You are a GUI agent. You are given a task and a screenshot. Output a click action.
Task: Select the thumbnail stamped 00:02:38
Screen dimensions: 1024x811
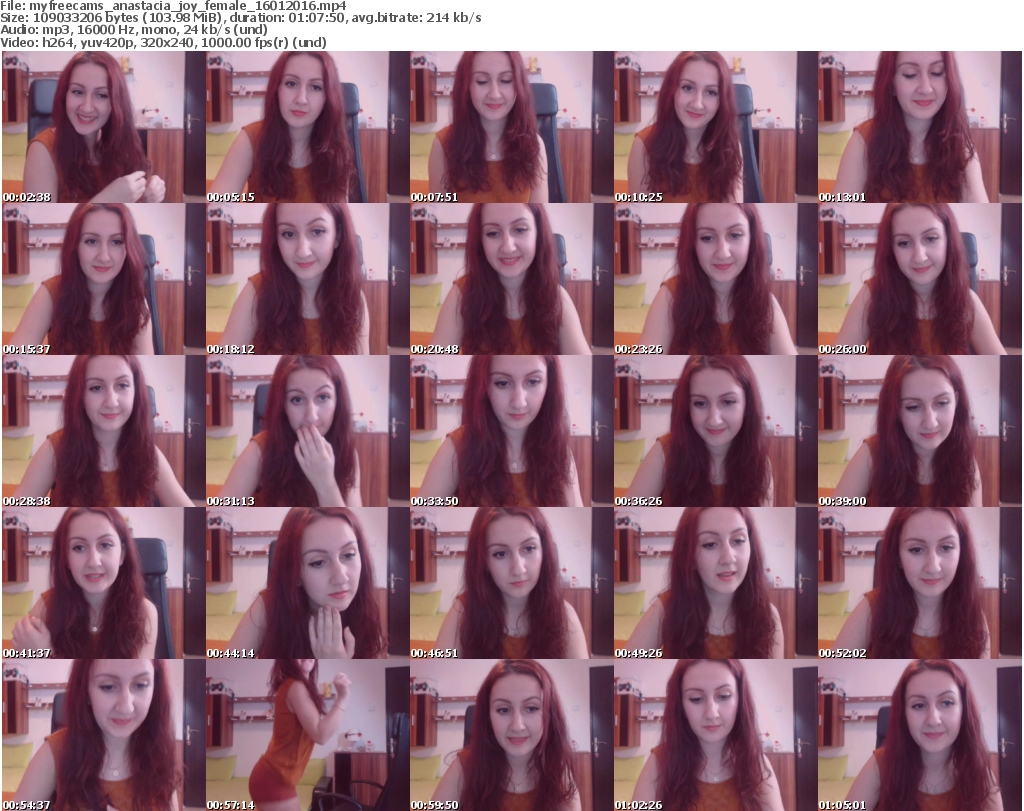pyautogui.click(x=104, y=127)
